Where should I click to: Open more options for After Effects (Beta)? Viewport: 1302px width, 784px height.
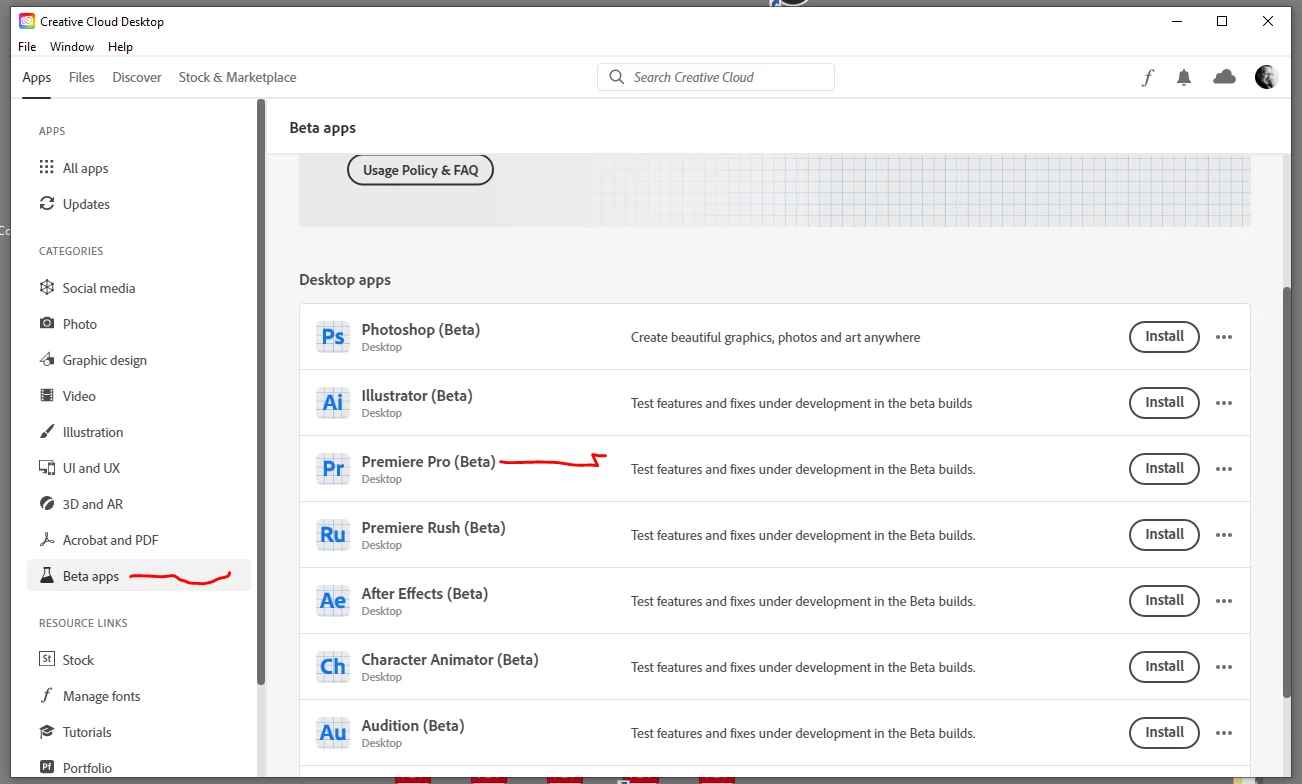[1224, 601]
